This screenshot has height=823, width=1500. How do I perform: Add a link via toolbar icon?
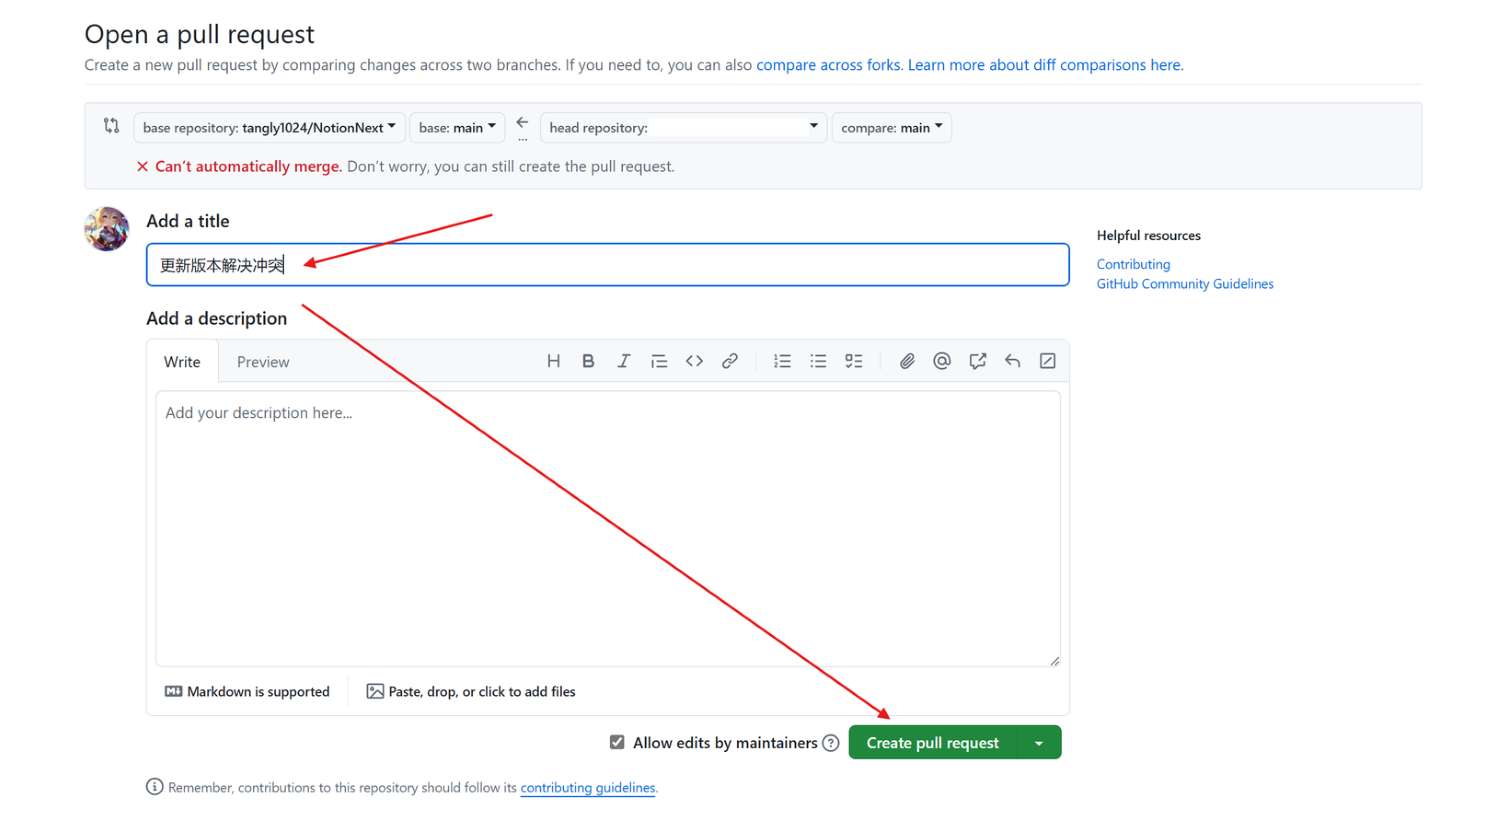click(x=730, y=361)
